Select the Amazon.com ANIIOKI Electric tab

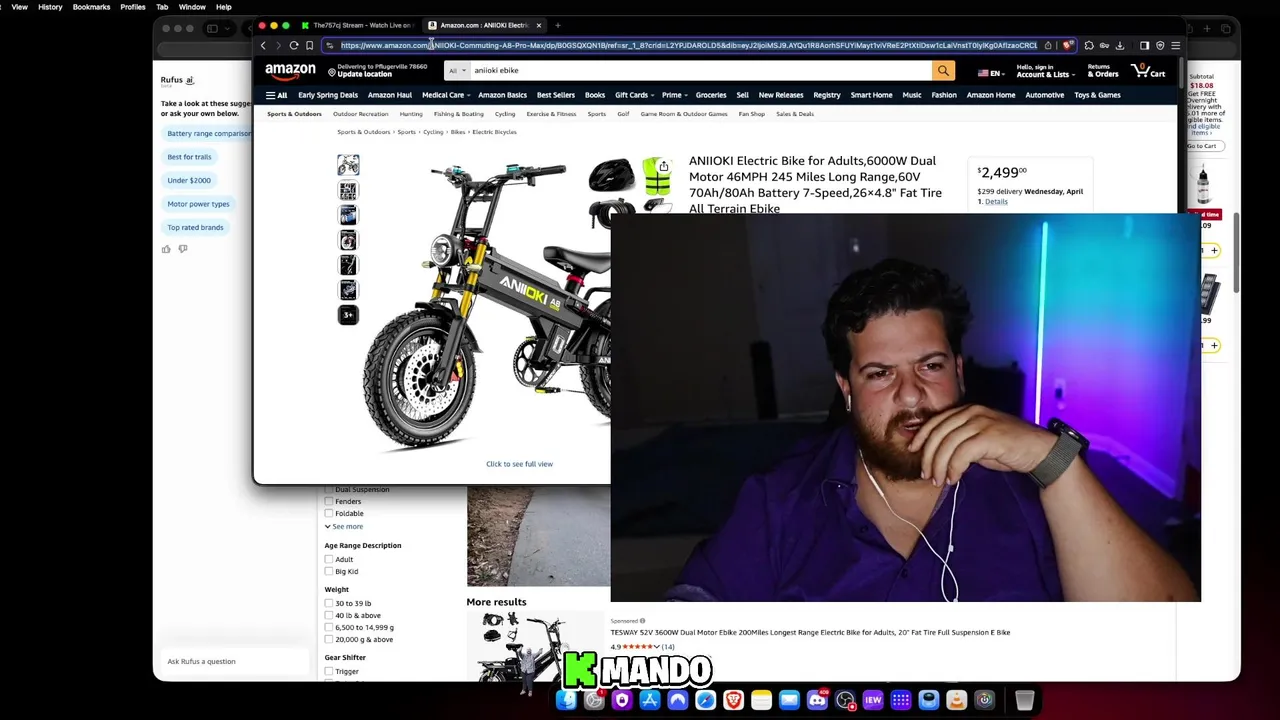[x=483, y=25]
